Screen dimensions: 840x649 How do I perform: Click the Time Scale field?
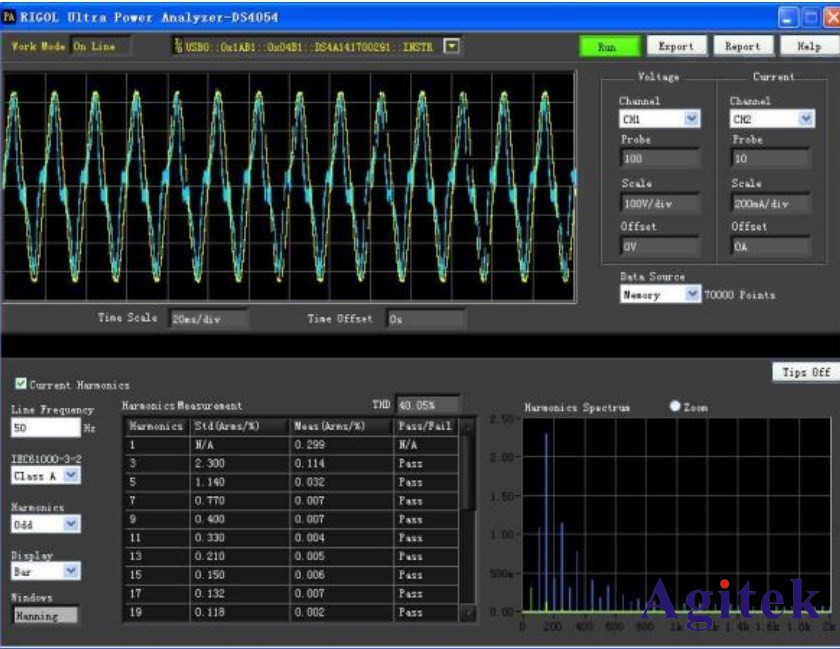pyautogui.click(x=207, y=319)
